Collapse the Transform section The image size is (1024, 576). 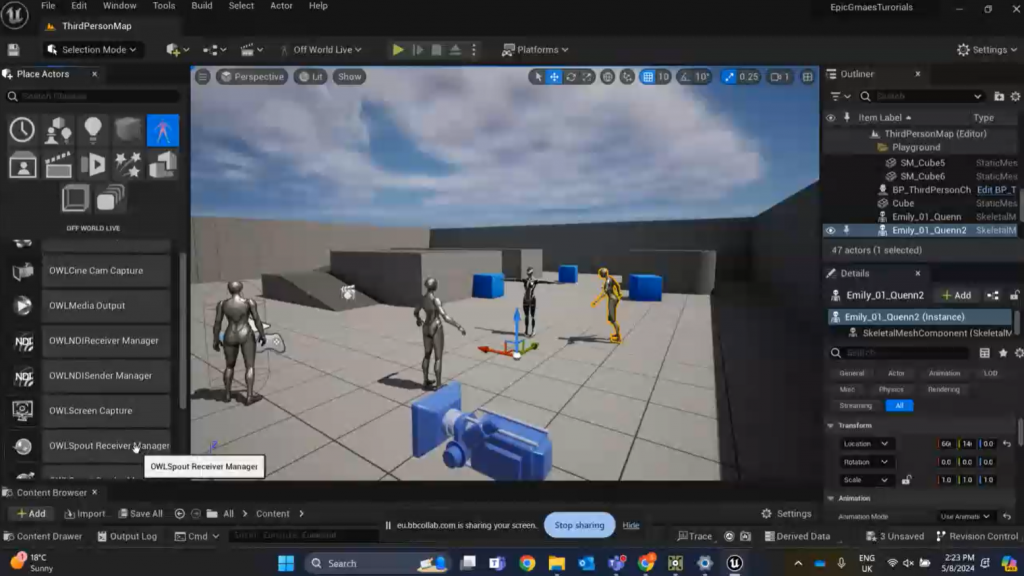tap(831, 426)
